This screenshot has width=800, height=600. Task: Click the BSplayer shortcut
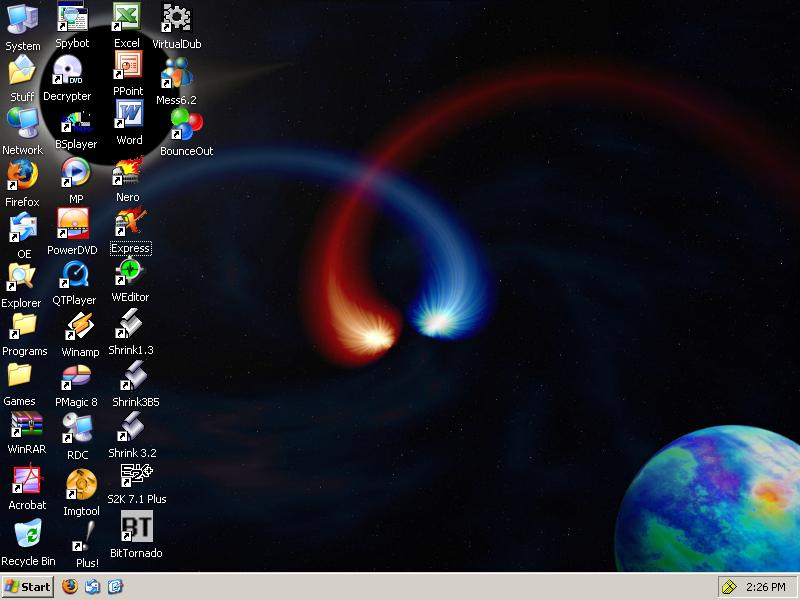[x=77, y=122]
